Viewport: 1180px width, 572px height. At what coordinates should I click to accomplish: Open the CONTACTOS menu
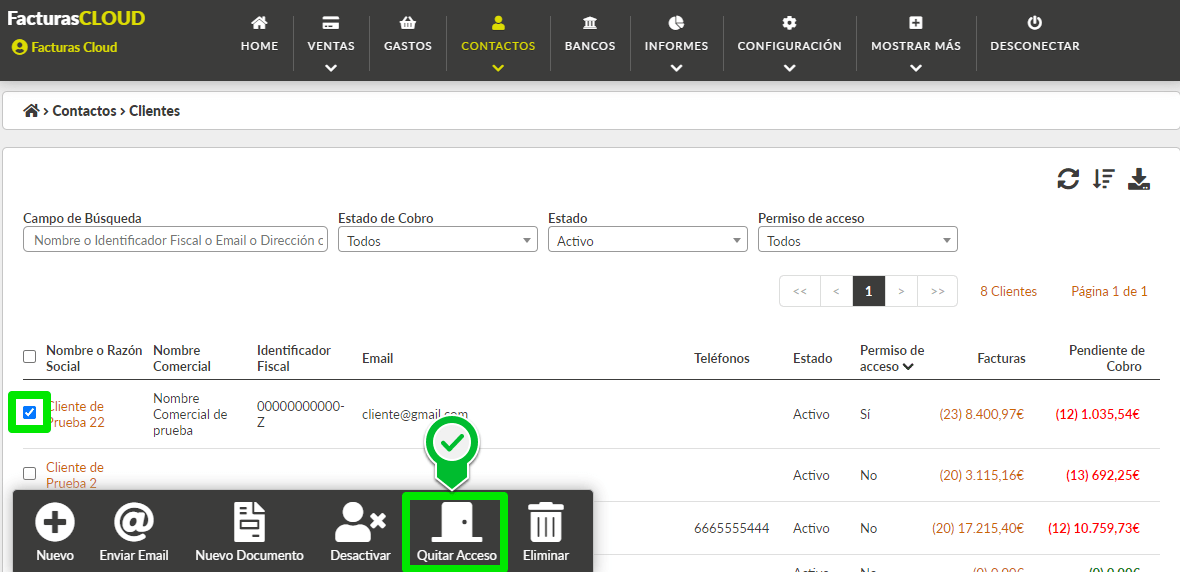click(x=498, y=44)
